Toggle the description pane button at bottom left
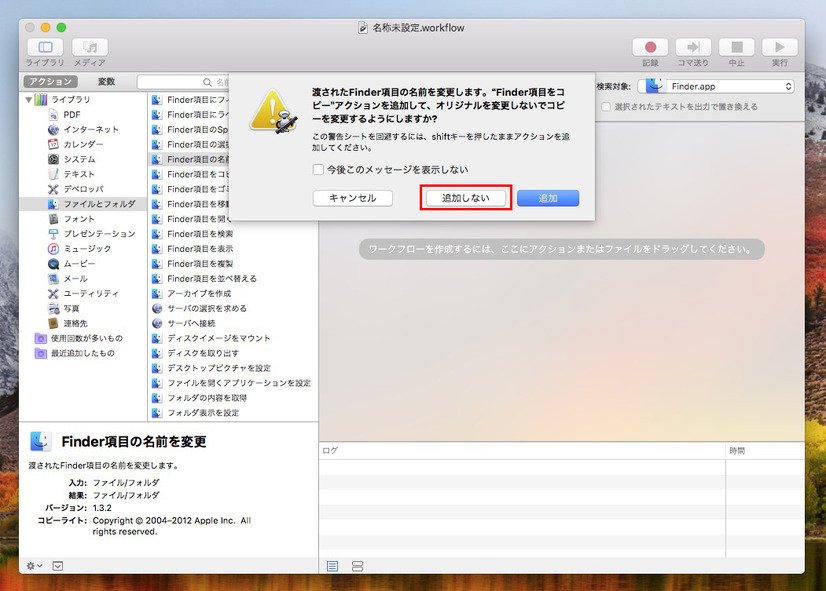826x591 pixels. tap(58, 566)
